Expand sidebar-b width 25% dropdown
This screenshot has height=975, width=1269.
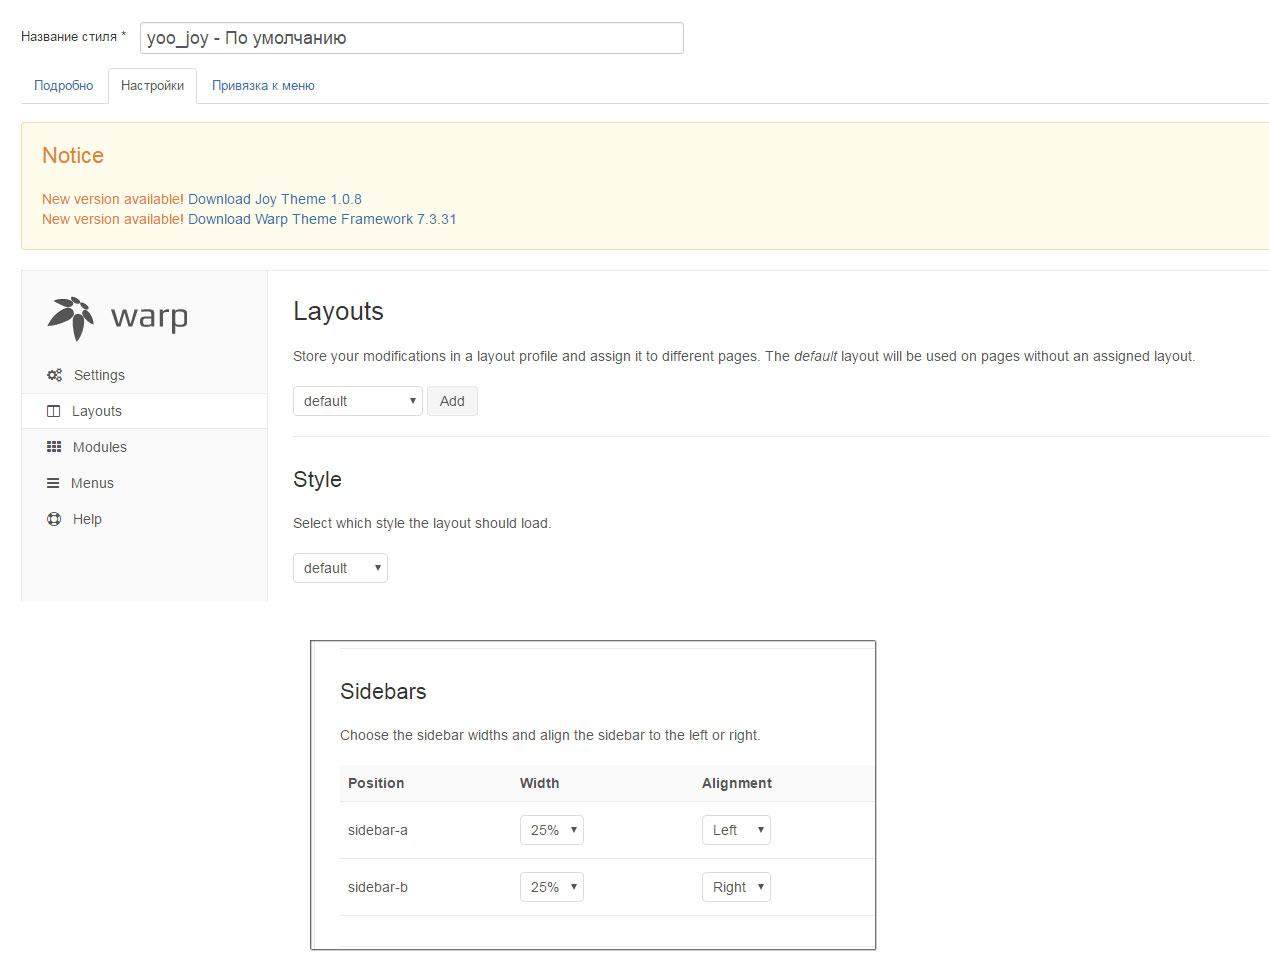coord(551,887)
